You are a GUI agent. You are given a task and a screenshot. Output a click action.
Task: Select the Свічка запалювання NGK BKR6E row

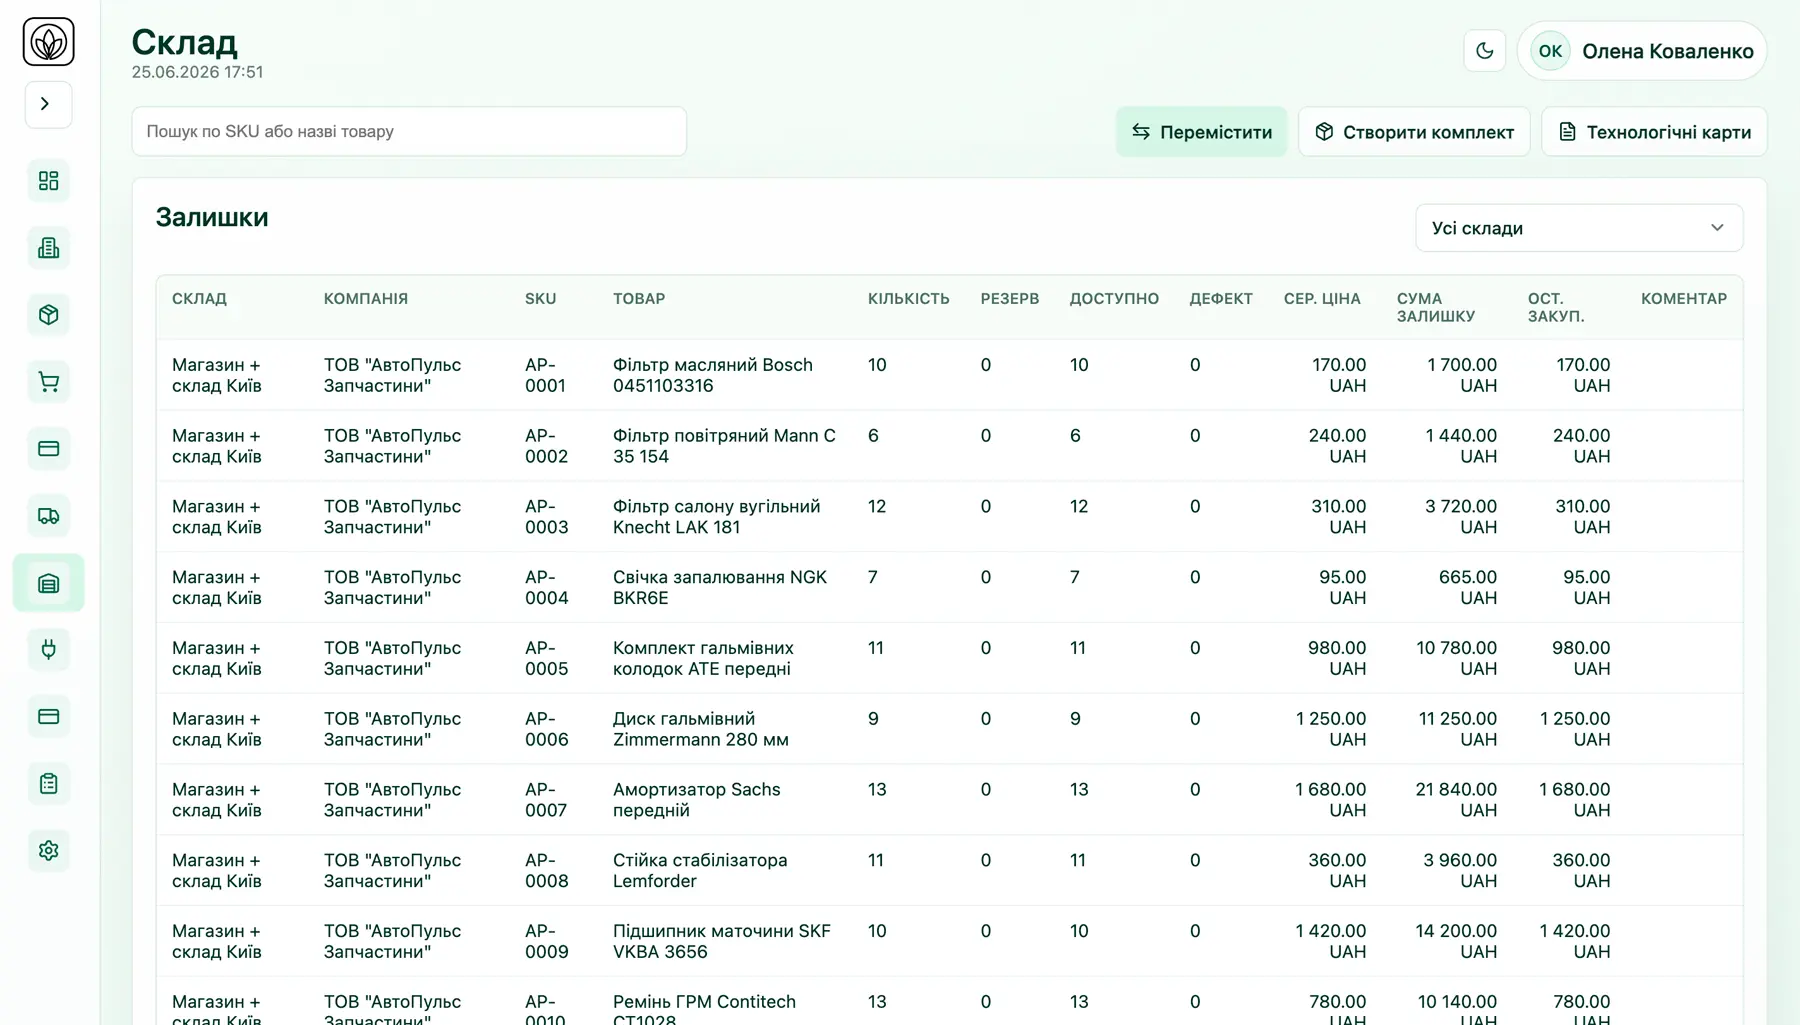(x=949, y=588)
